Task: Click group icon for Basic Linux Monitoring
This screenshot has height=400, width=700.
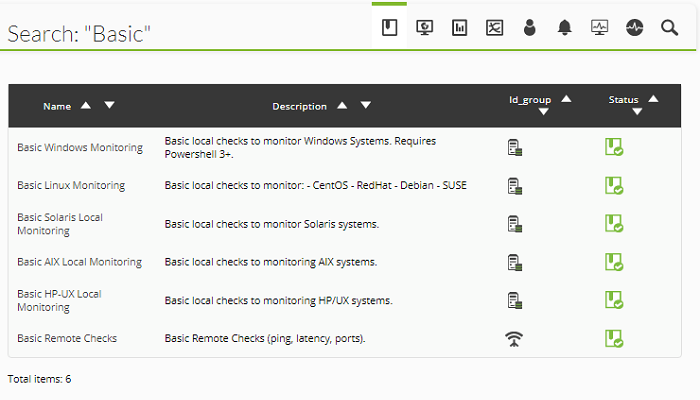Action: point(515,186)
